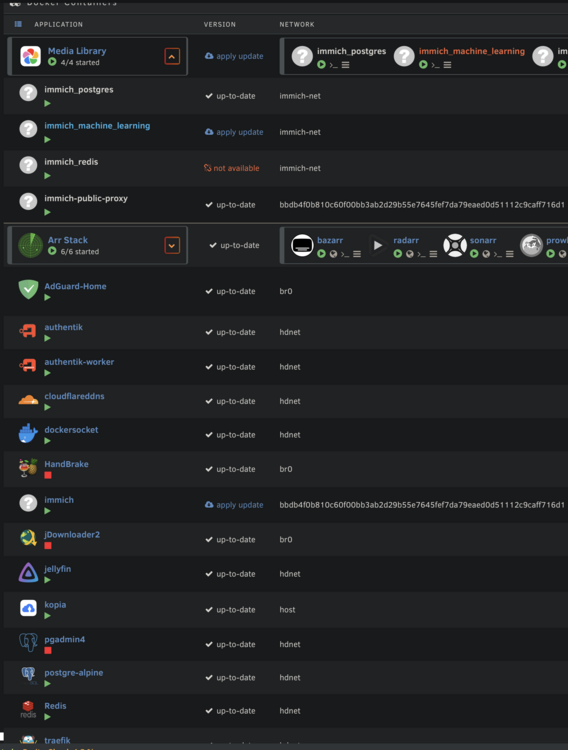Image resolution: width=568 pixels, height=750 pixels.
Task: Apply update for the immich container
Action: (x=234, y=505)
